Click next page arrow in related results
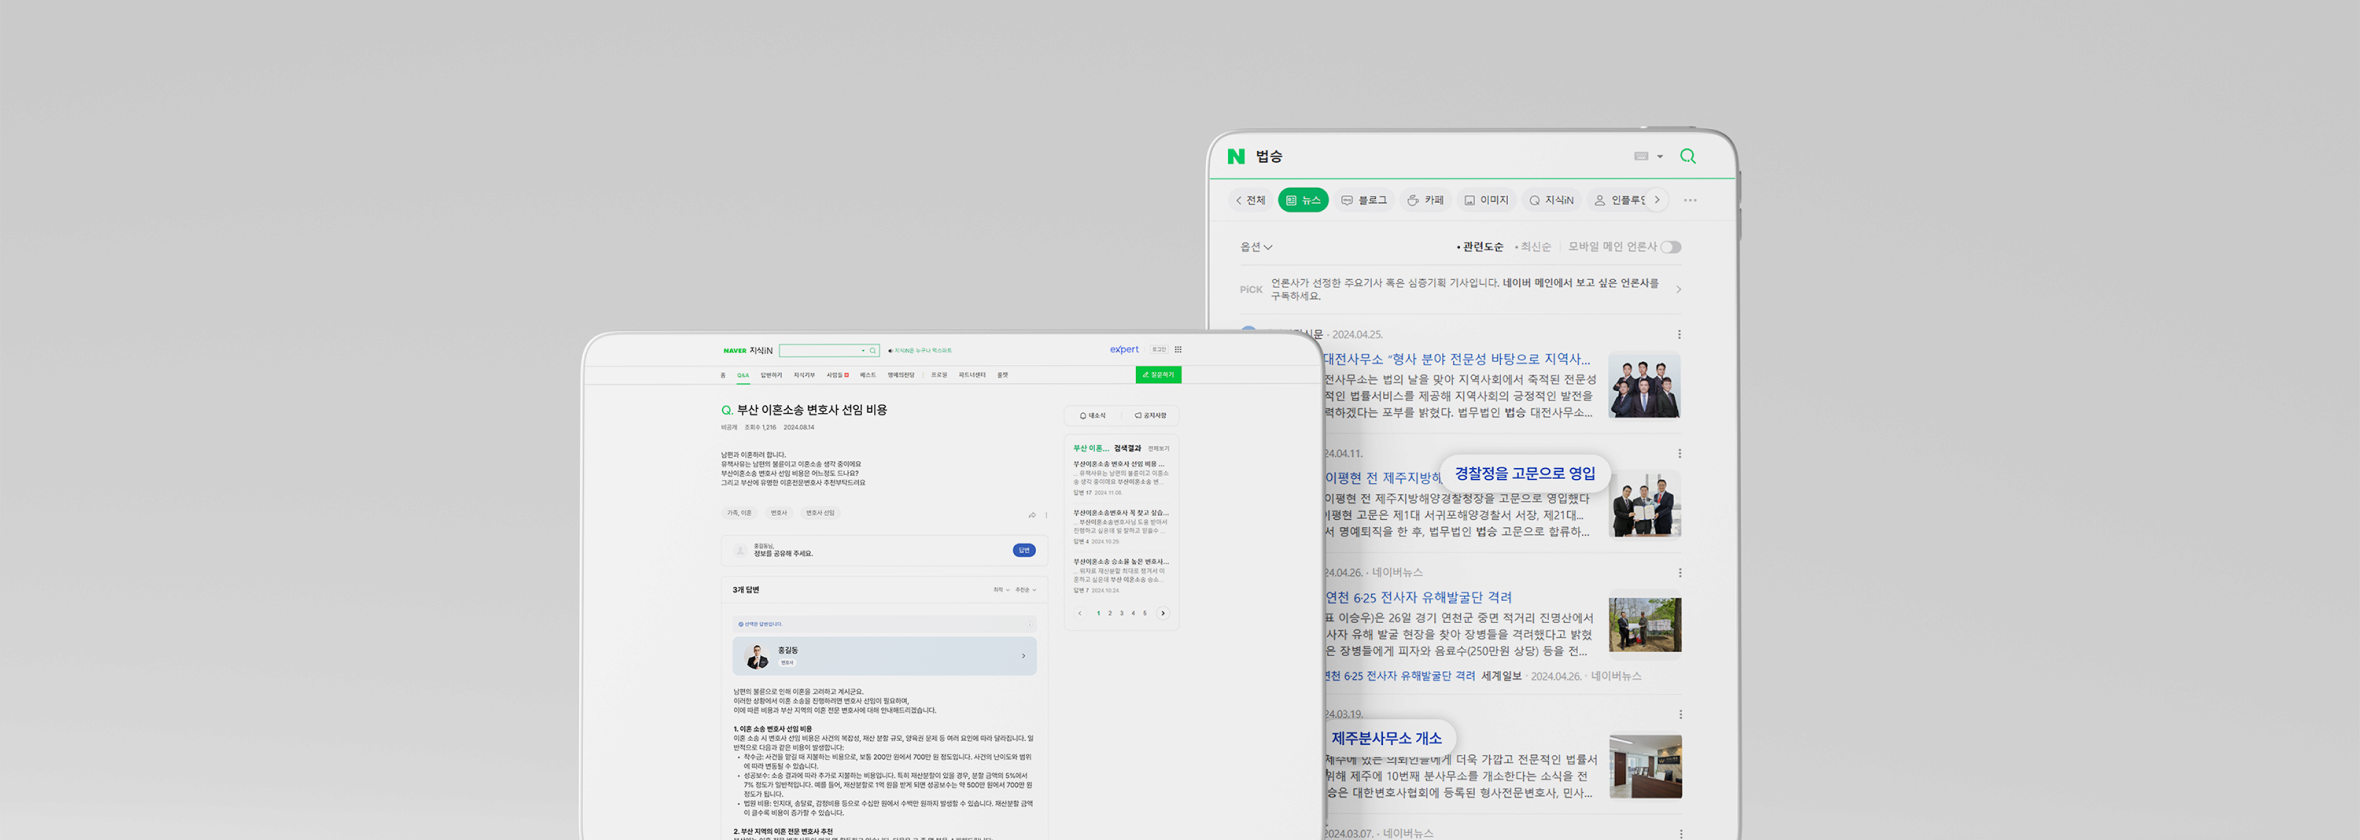This screenshot has width=2360, height=840. (x=1163, y=613)
